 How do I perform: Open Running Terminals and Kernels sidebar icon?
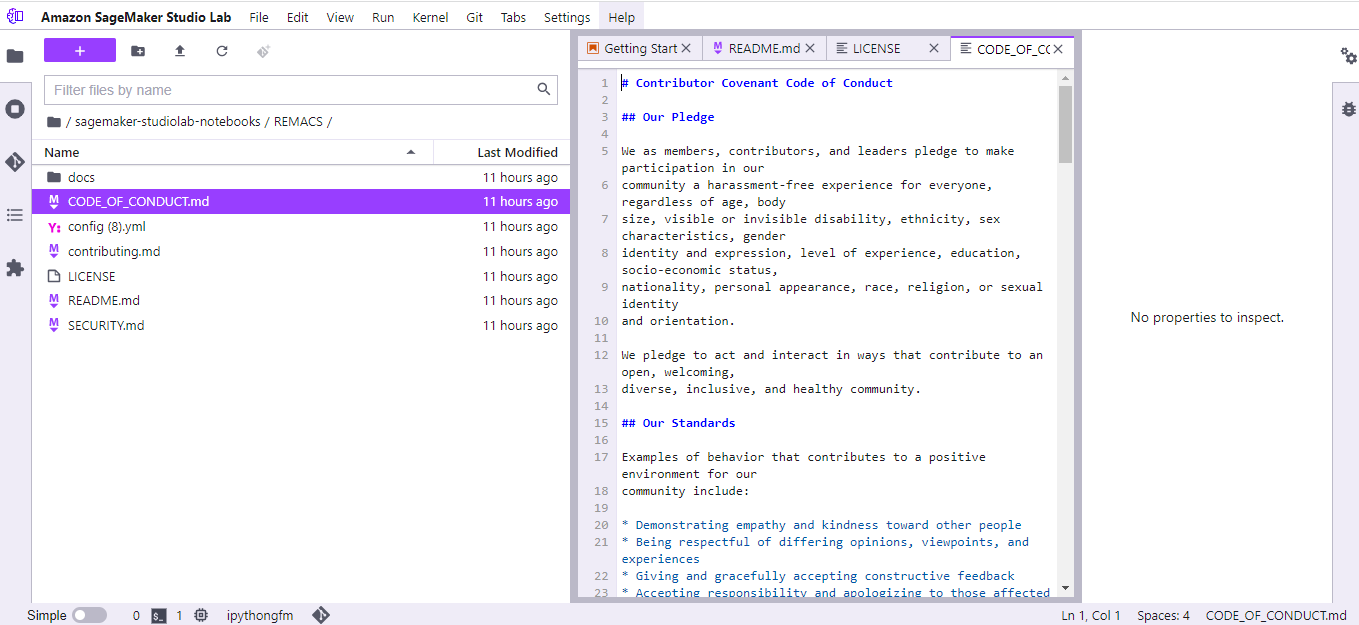[15, 109]
